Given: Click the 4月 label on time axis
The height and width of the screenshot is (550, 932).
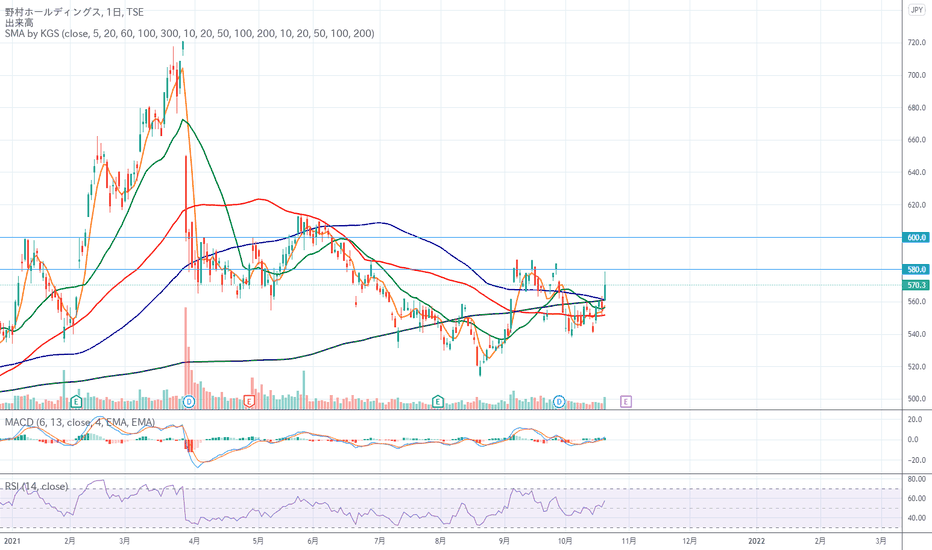Looking at the screenshot, I should click(x=194, y=541).
